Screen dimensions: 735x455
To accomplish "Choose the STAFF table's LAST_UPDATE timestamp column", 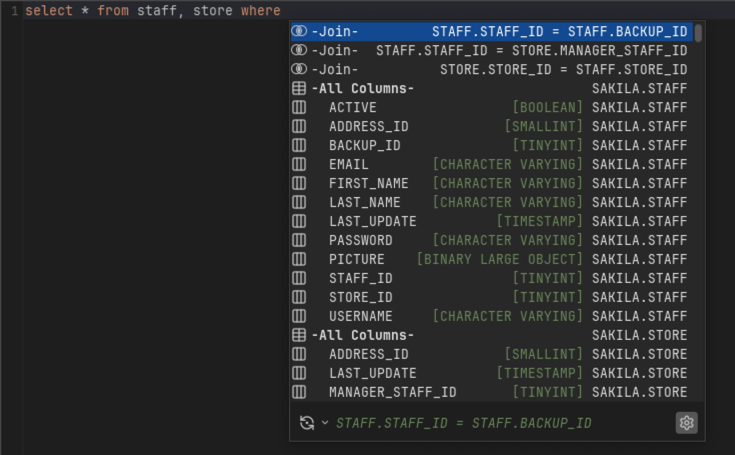I will tap(372, 221).
